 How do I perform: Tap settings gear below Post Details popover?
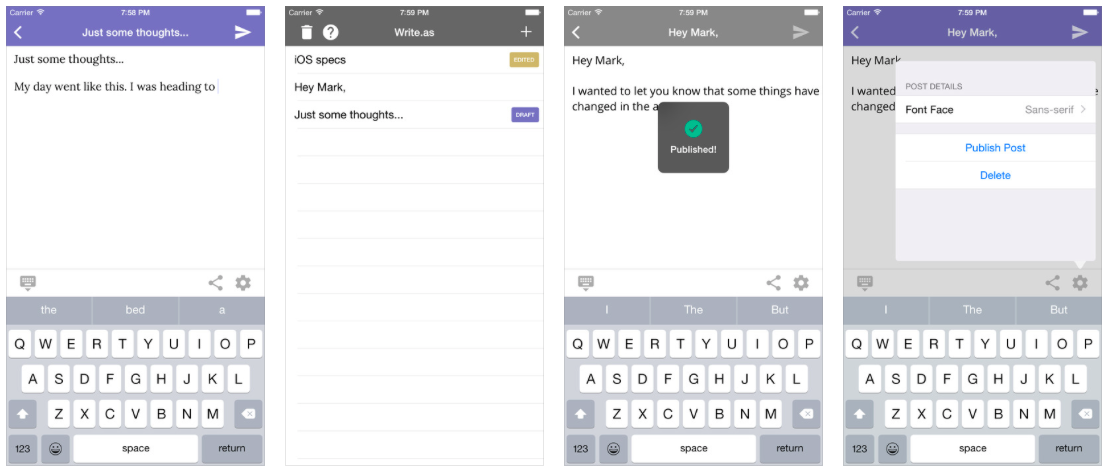pos(1080,283)
